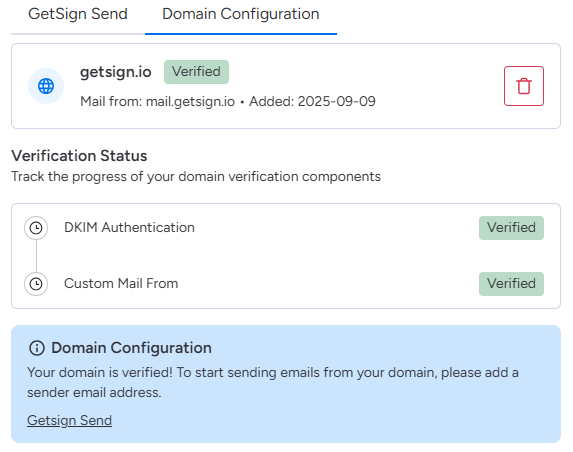Click the info icon in Domain Configuration notice
Screen dimensions: 573x452
37,348
